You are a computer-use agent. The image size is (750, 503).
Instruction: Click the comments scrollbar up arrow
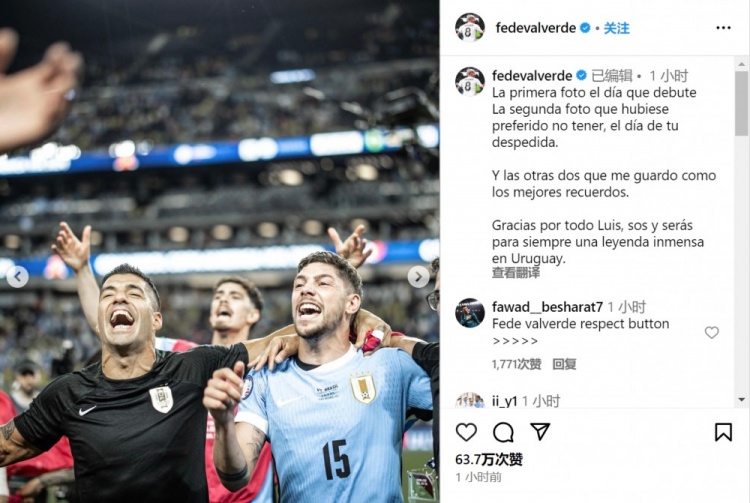741,64
